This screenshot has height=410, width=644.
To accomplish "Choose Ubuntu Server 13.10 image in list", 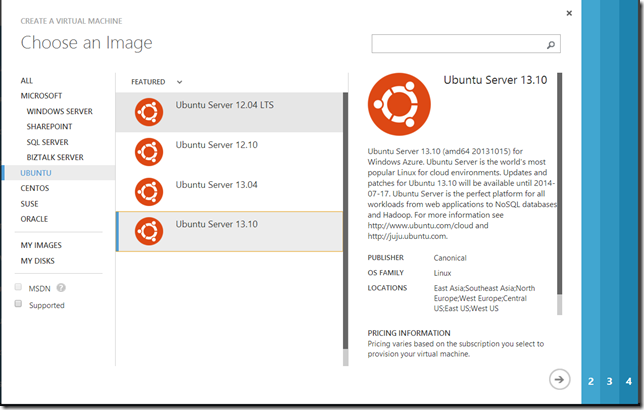I will 229,231.
